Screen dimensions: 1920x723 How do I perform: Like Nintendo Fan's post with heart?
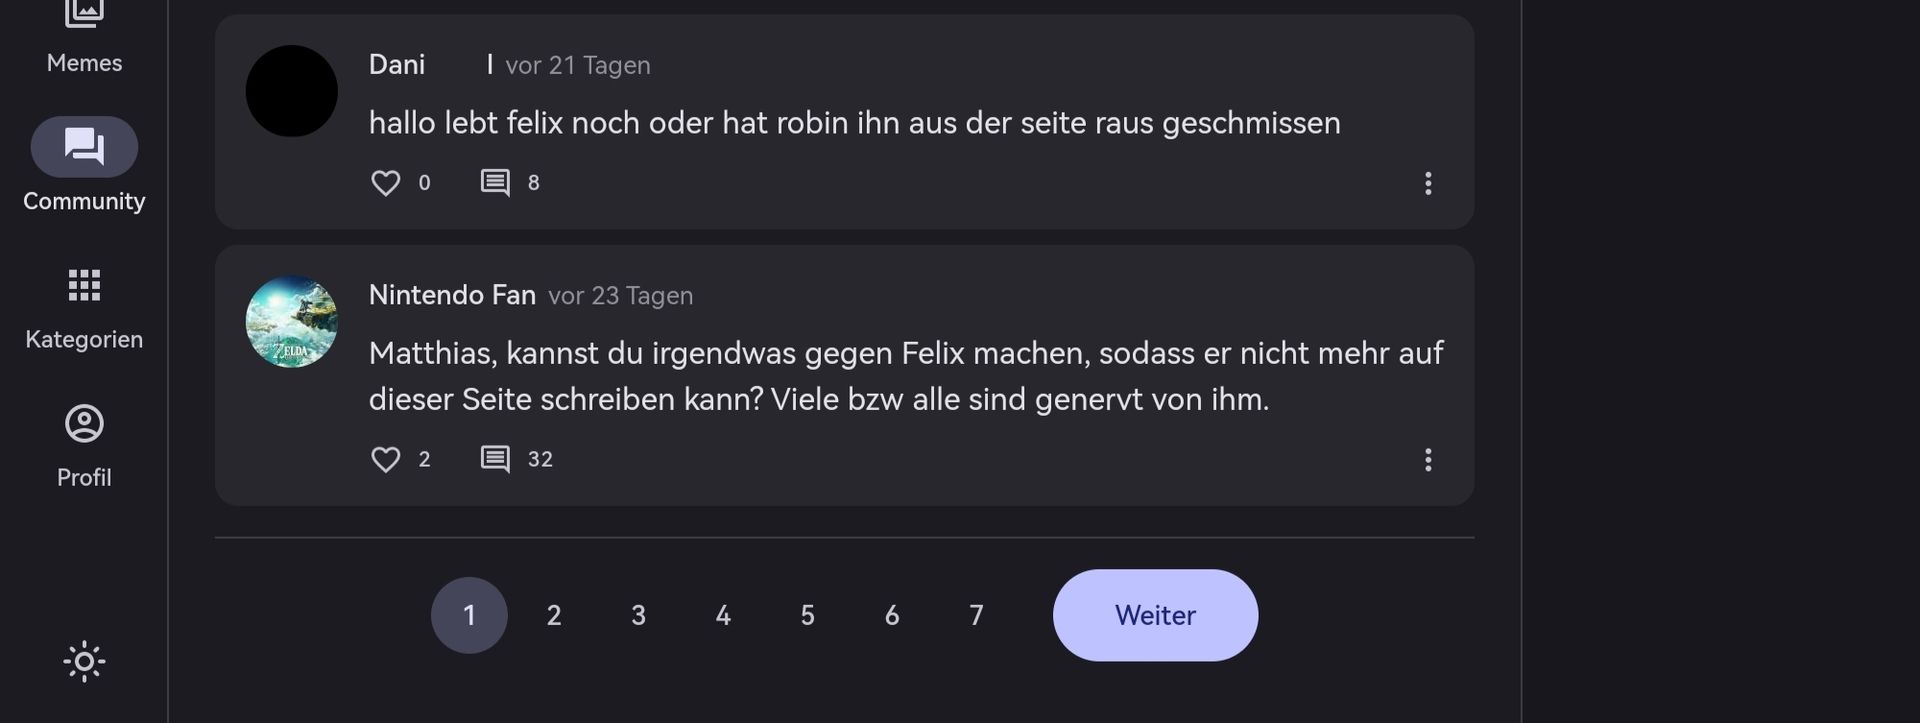tap(386, 459)
